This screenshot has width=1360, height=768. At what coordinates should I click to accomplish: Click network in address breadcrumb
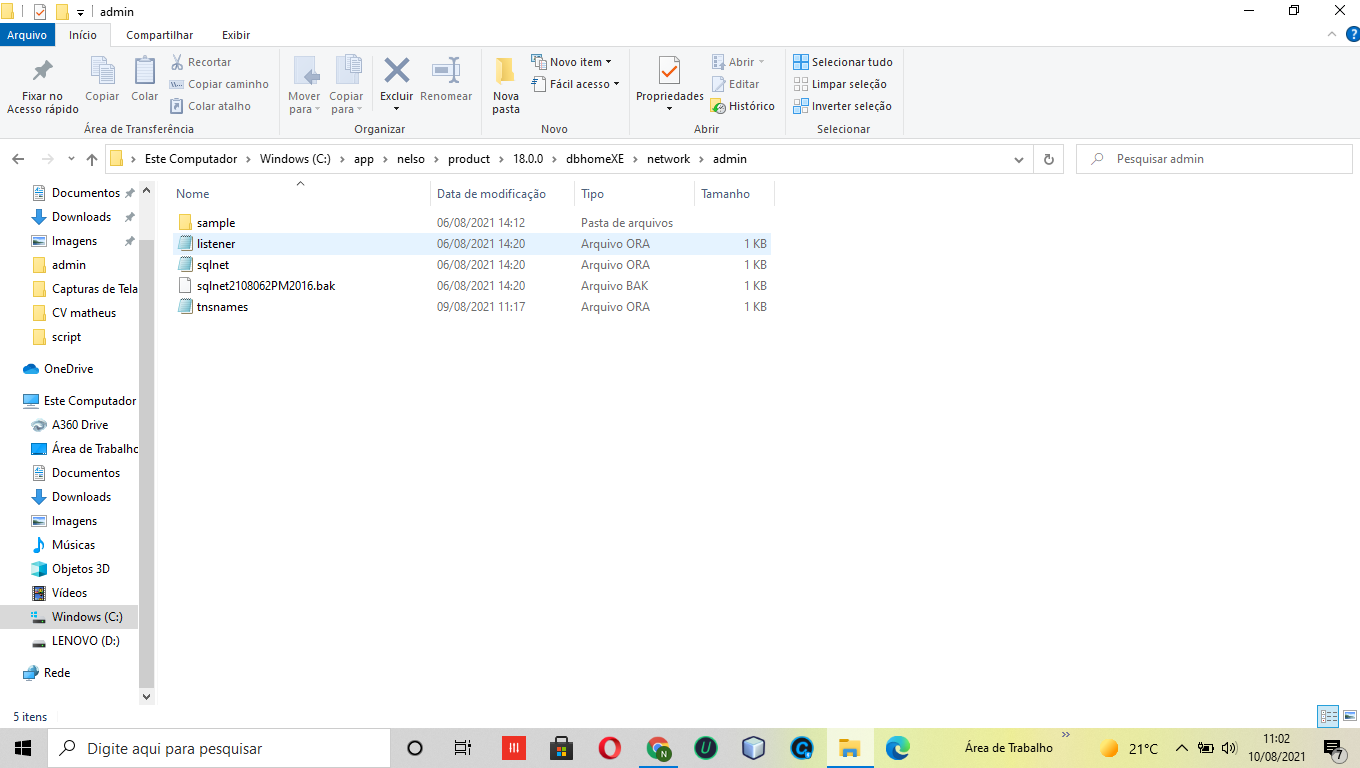(668, 159)
